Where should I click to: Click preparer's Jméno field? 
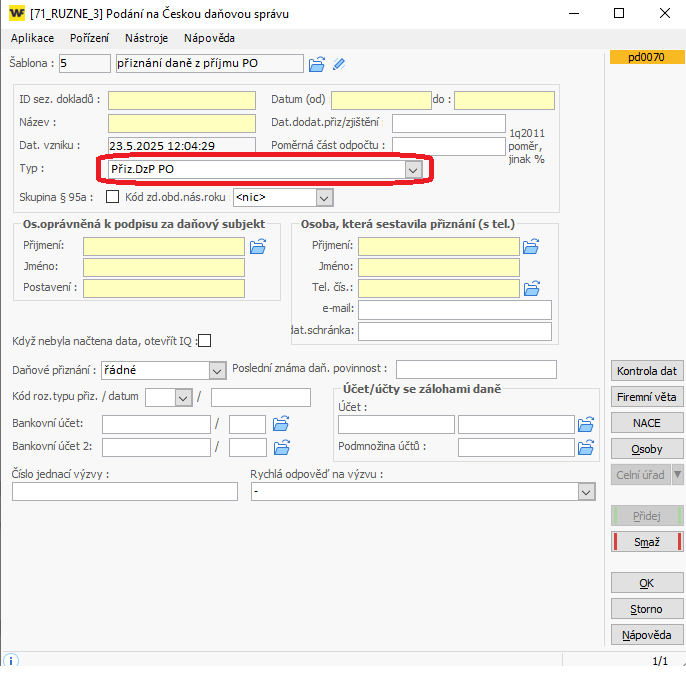click(439, 267)
